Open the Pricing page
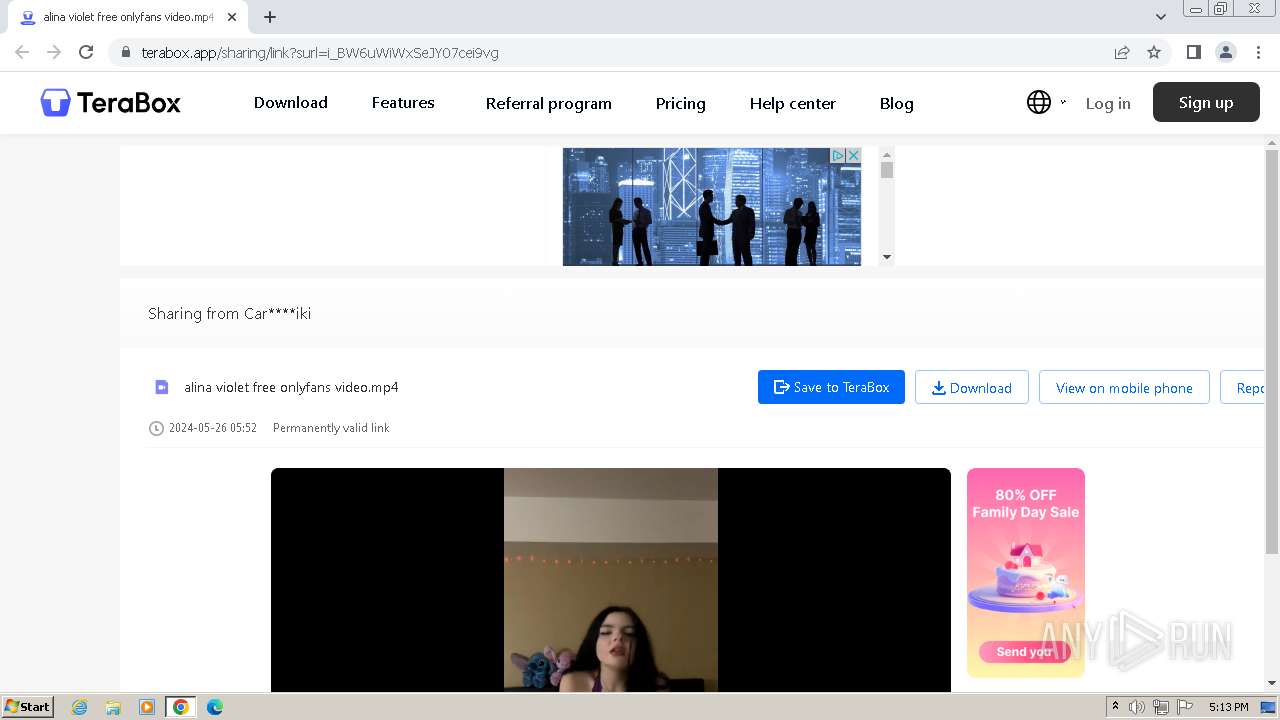Screen dimensions: 1280x720 coord(680,103)
